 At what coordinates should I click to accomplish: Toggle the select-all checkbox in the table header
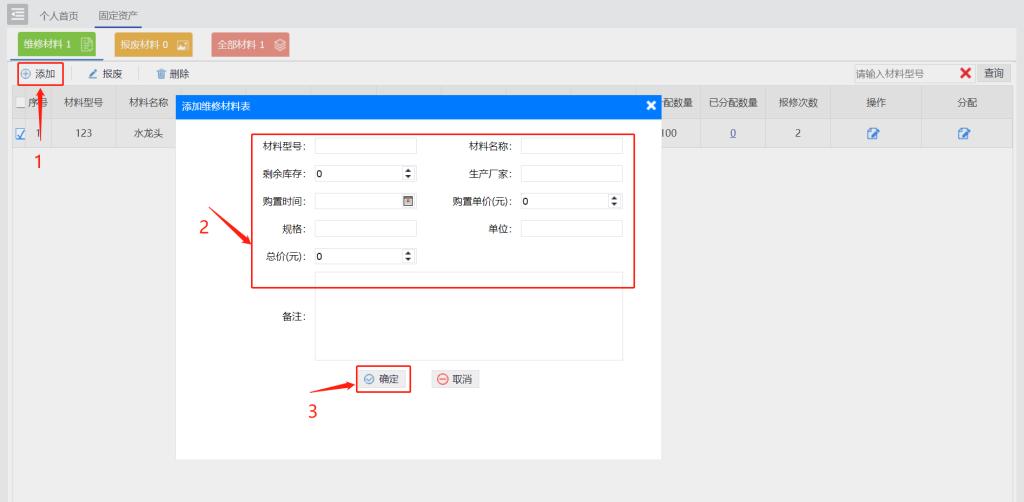[x=21, y=103]
